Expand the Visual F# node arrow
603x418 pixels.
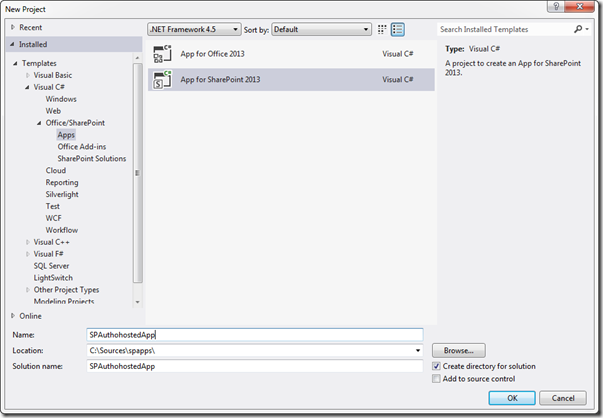tap(28, 254)
